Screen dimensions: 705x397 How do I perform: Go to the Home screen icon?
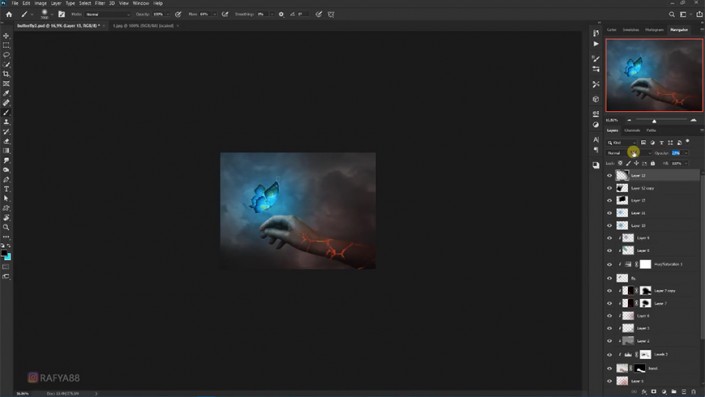pyautogui.click(x=9, y=14)
